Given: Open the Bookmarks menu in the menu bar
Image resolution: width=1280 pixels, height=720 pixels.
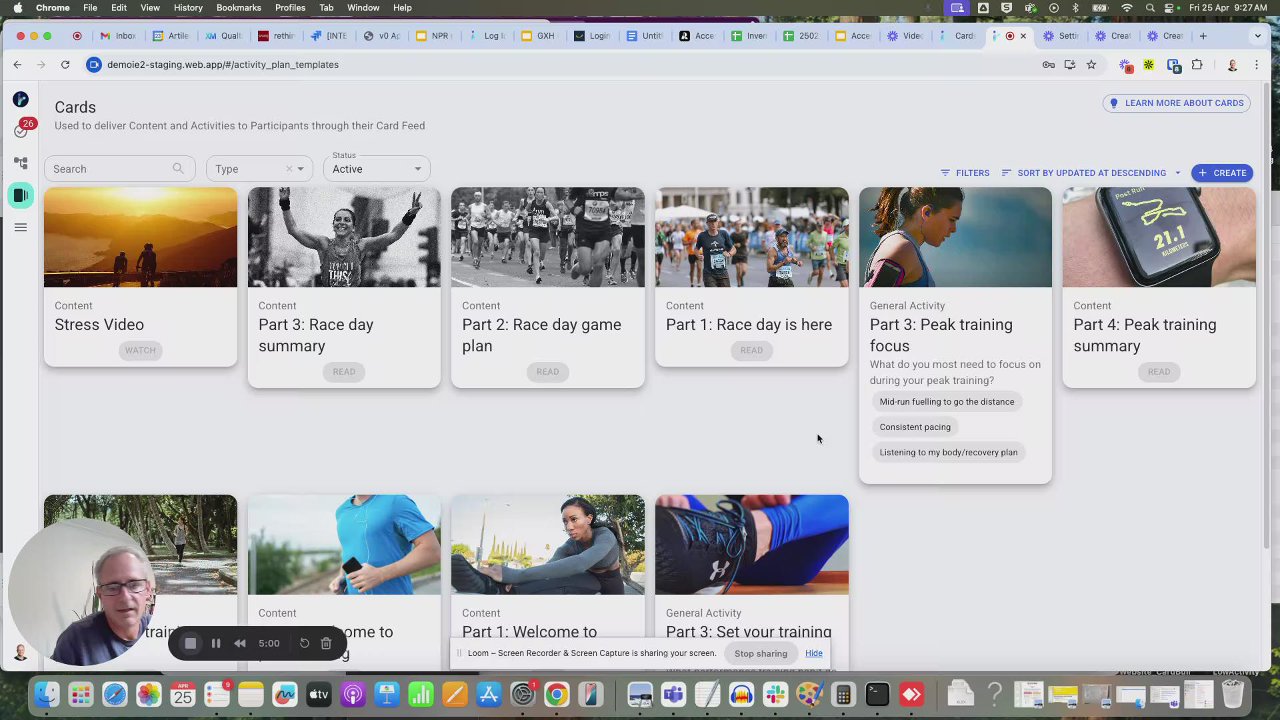Looking at the screenshot, I should point(238,8).
